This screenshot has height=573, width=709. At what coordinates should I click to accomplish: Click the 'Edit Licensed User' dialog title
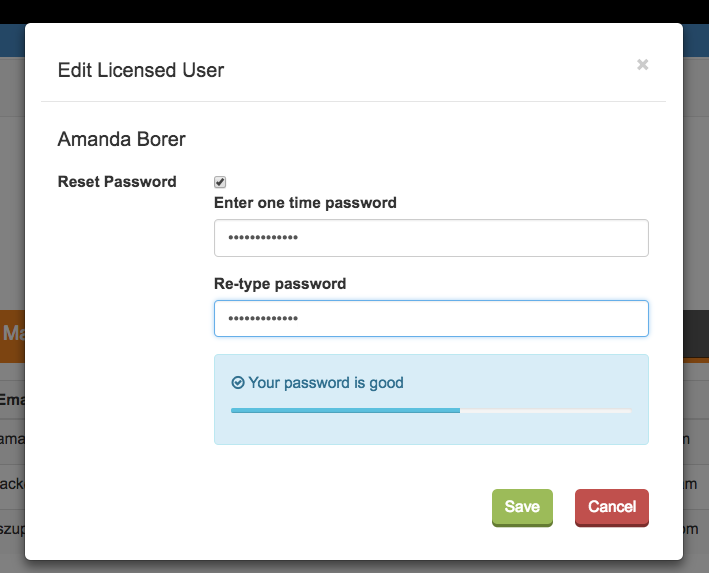pos(141,70)
